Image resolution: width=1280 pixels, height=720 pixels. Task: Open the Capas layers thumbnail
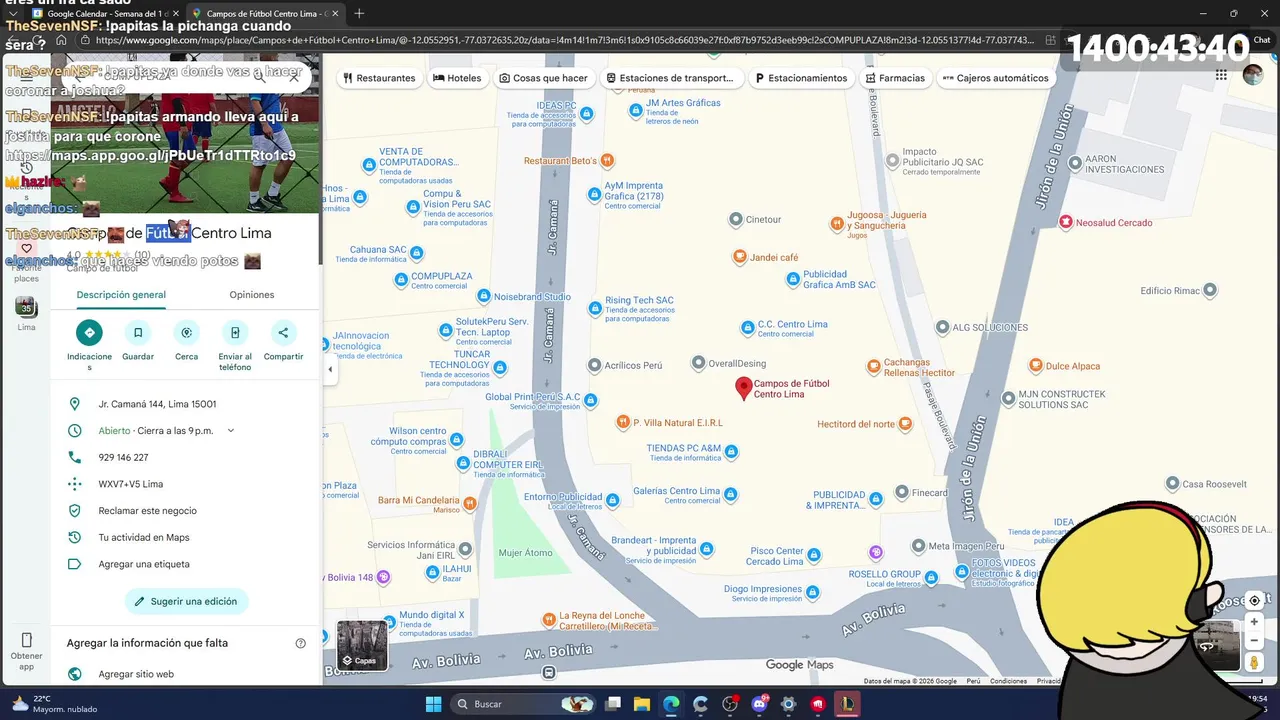coord(362,646)
